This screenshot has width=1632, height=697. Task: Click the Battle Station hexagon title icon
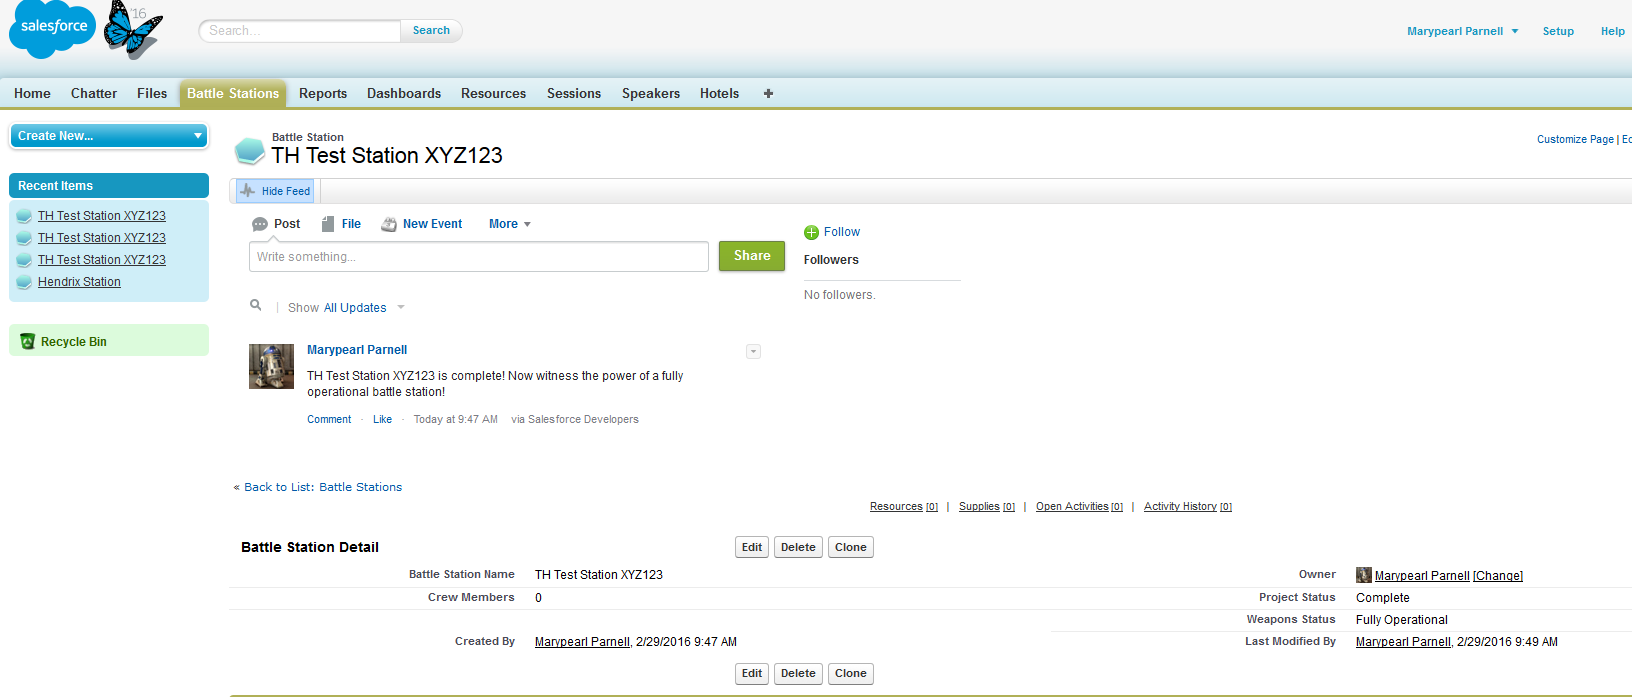point(249,151)
